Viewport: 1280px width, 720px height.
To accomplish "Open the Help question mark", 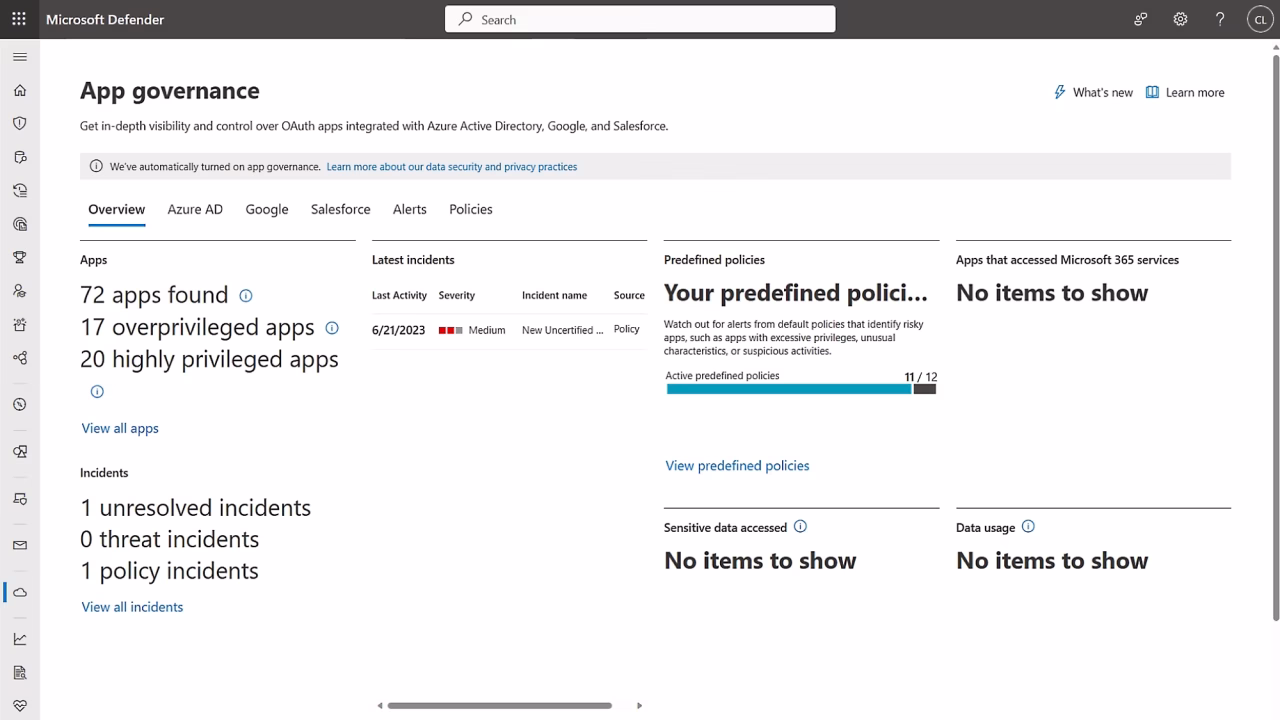I will coord(1220,19).
